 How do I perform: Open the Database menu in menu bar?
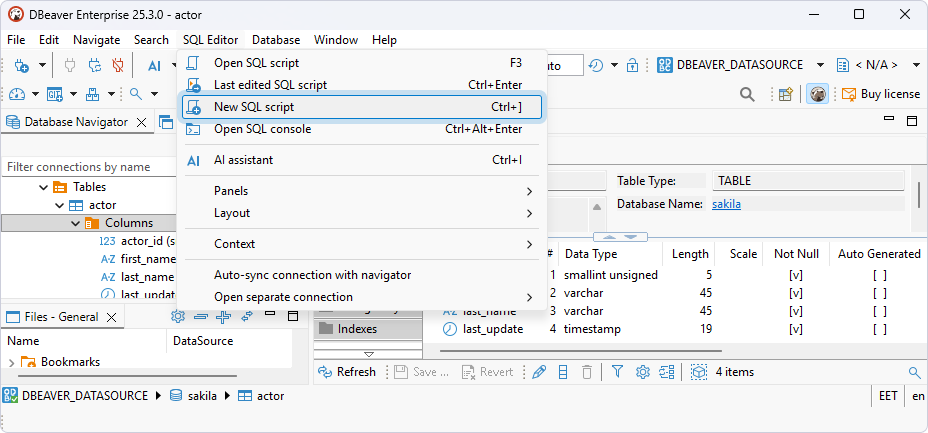(x=276, y=40)
